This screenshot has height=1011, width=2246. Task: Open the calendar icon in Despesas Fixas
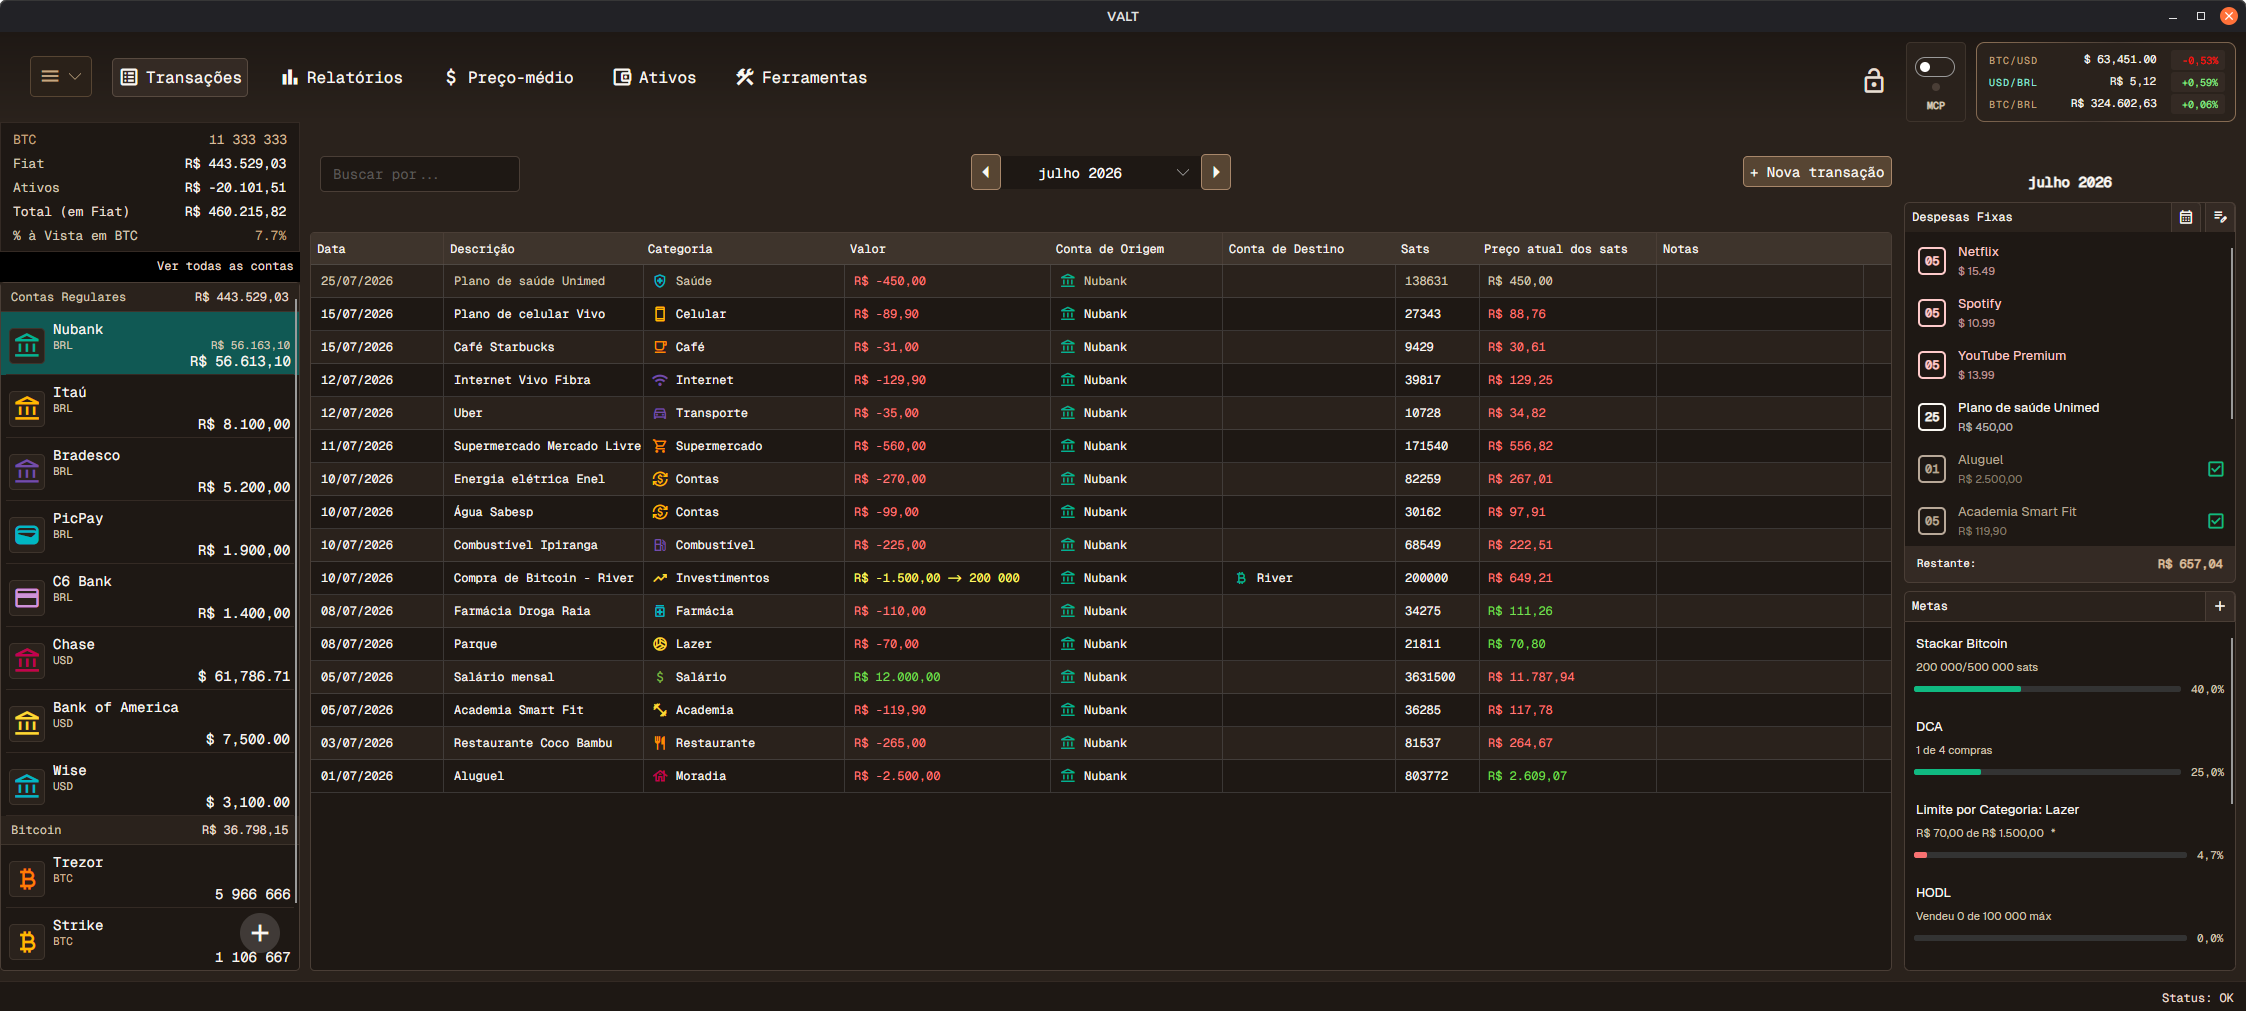(2186, 217)
